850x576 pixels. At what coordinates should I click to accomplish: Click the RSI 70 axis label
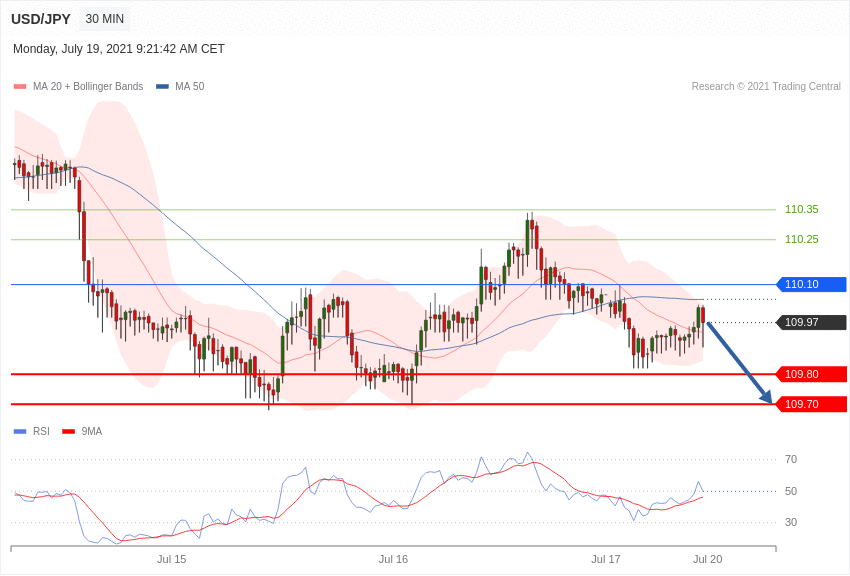coord(791,459)
